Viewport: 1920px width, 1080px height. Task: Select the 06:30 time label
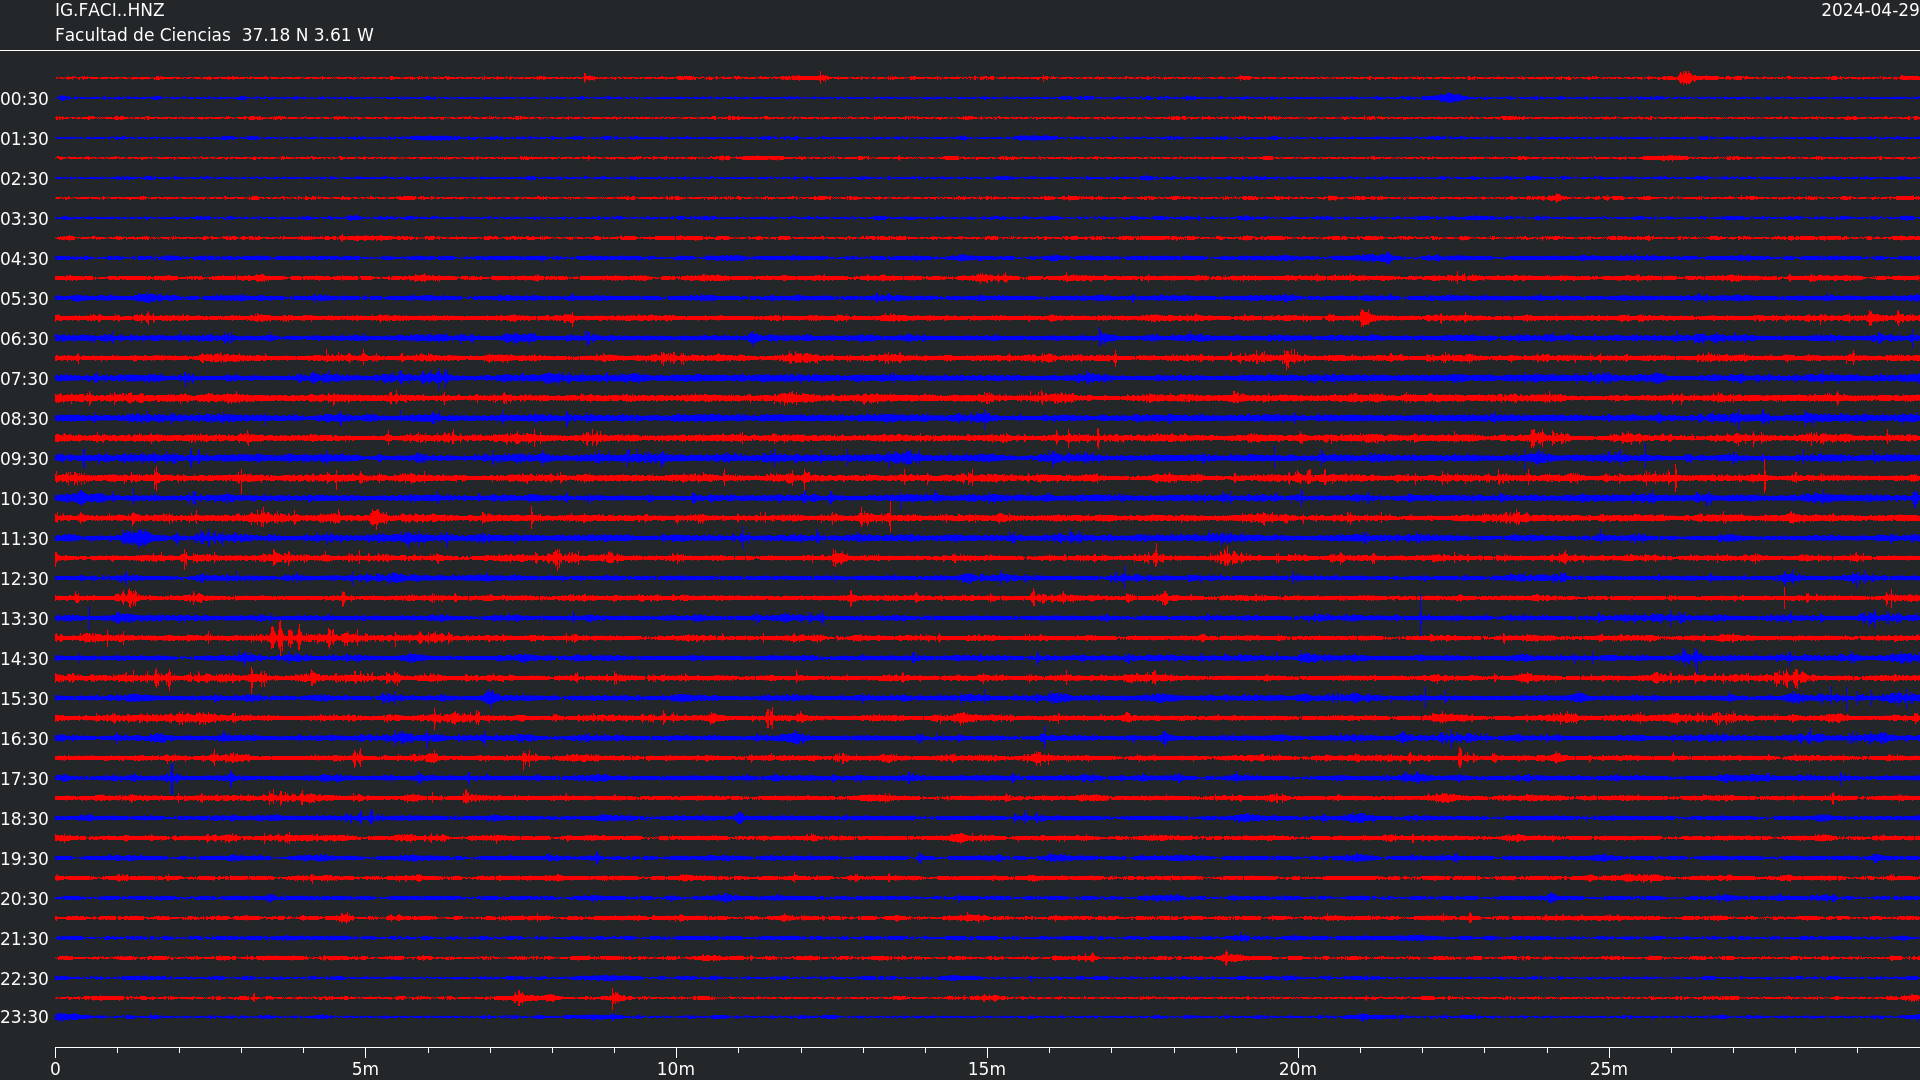pyautogui.click(x=25, y=339)
